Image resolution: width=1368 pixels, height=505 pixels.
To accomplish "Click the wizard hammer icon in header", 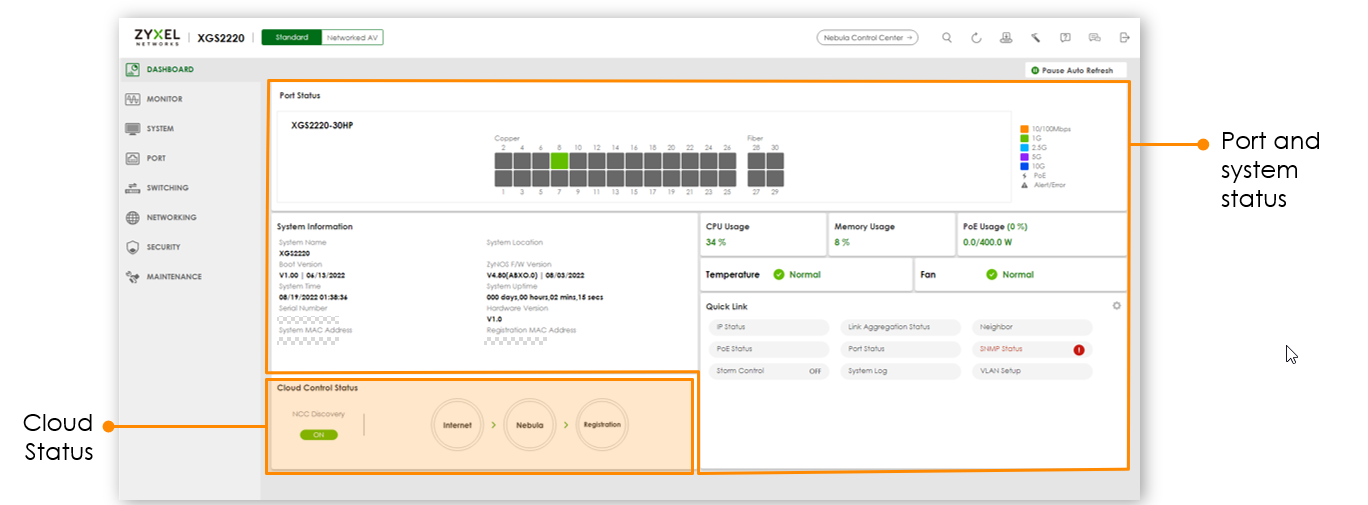I will 1036,38.
